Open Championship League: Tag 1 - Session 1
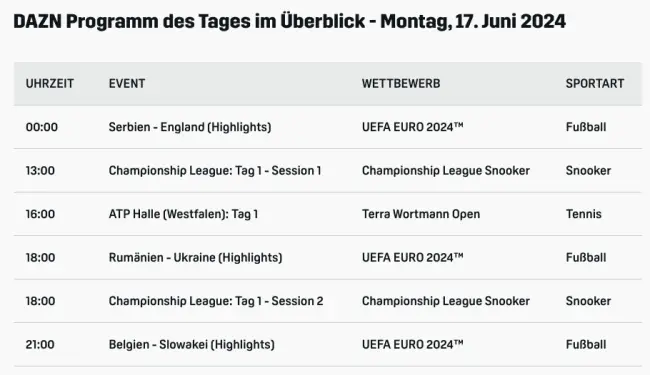The image size is (650, 375). 215,171
